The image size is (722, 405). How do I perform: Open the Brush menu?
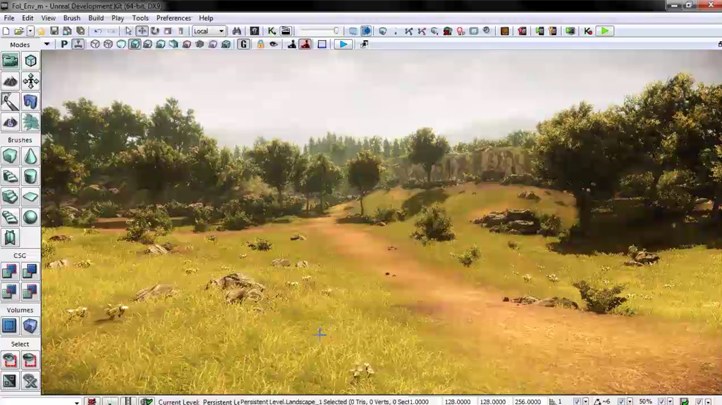pos(71,18)
